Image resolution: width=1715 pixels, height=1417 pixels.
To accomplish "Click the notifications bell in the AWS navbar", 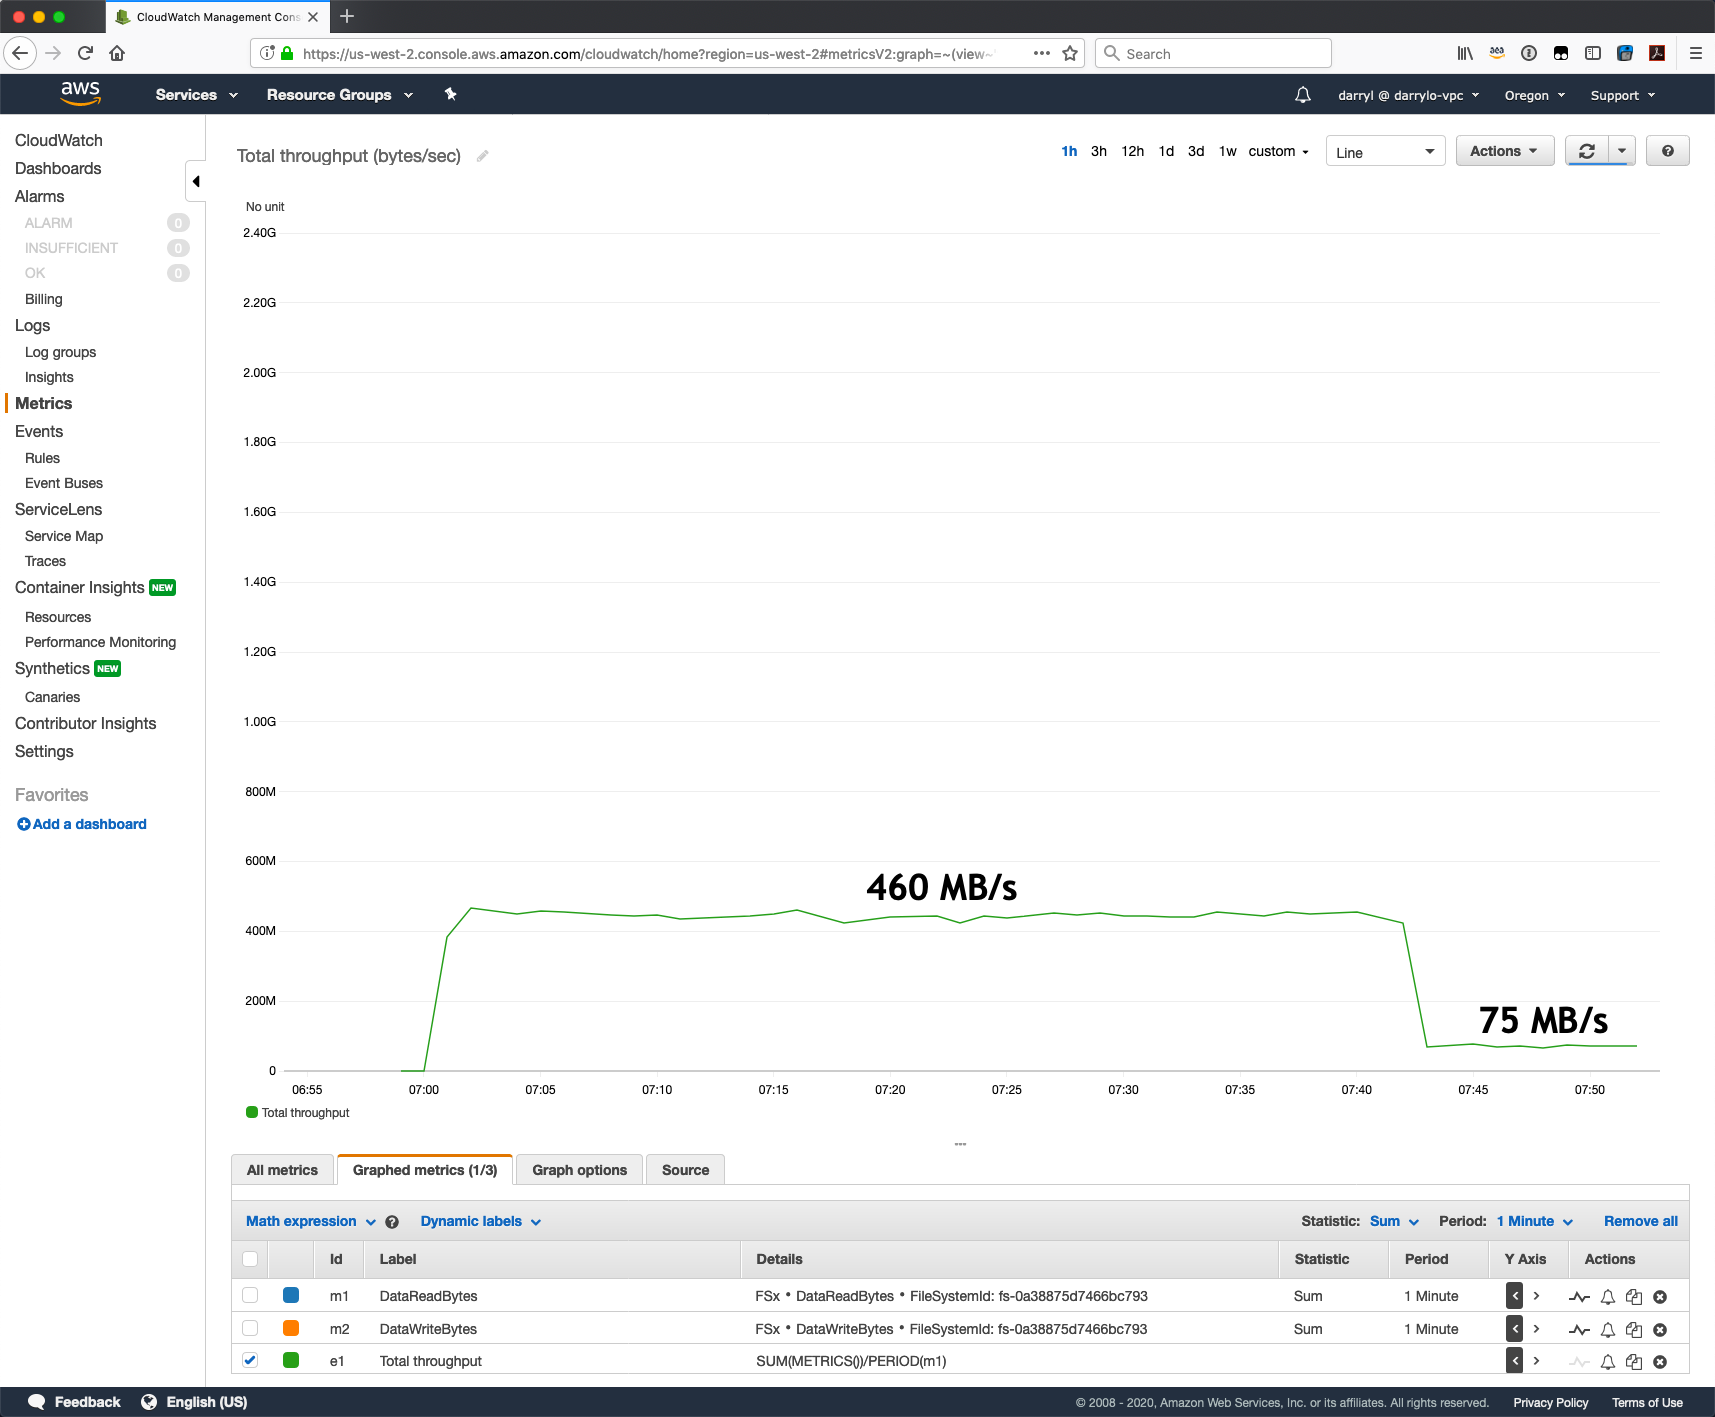I will (1302, 94).
